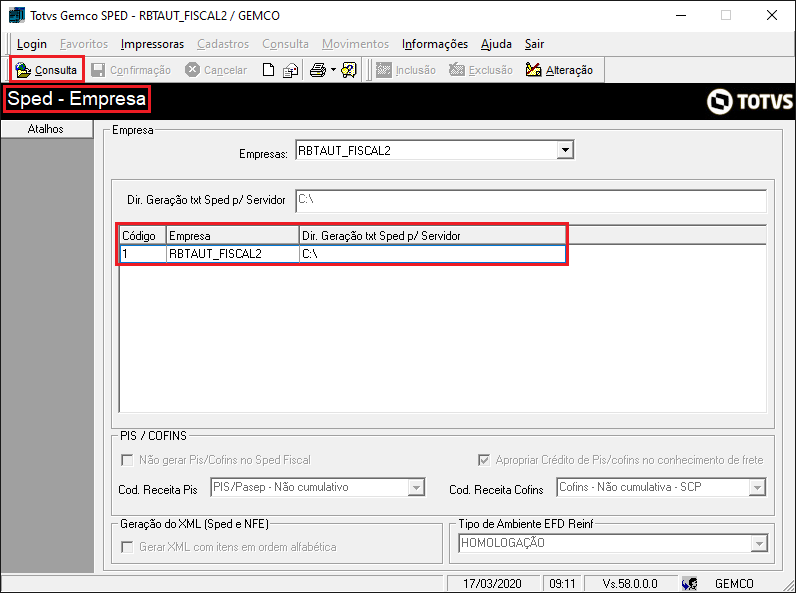796x593 pixels.
Task: Click the Inclusão toolbar button
Action: click(x=406, y=70)
